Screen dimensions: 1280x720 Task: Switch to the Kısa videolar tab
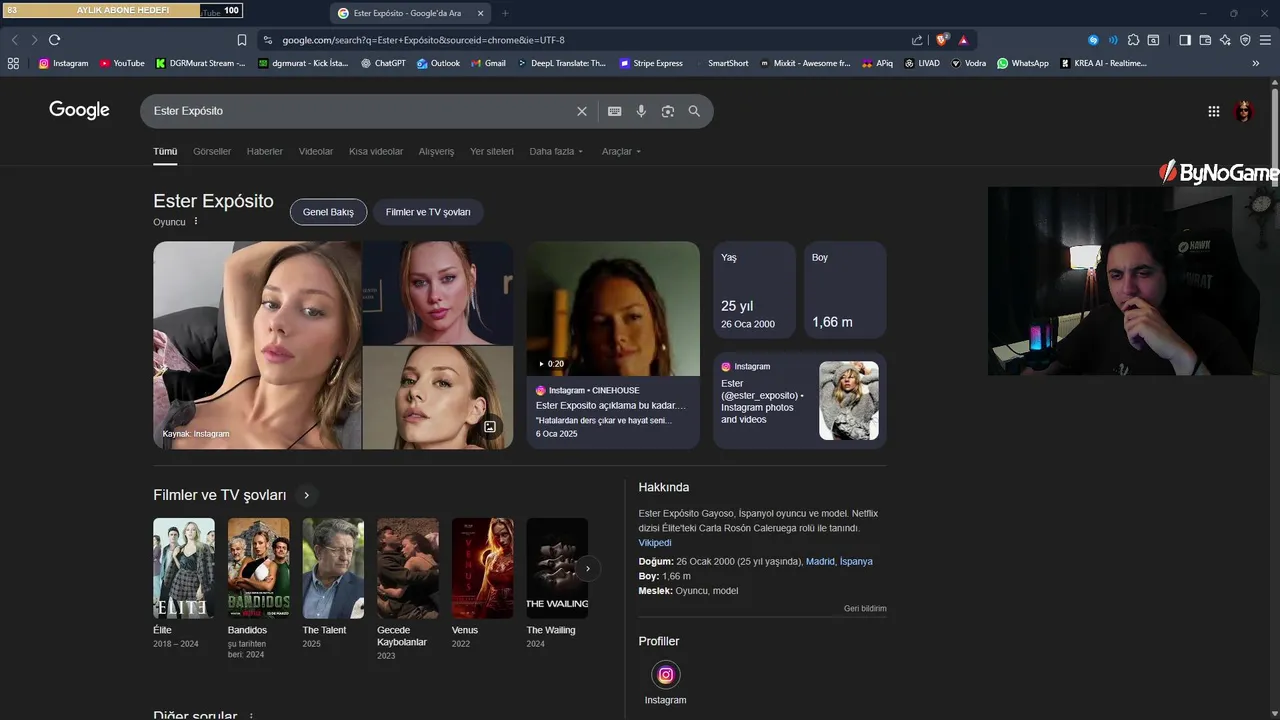point(376,151)
